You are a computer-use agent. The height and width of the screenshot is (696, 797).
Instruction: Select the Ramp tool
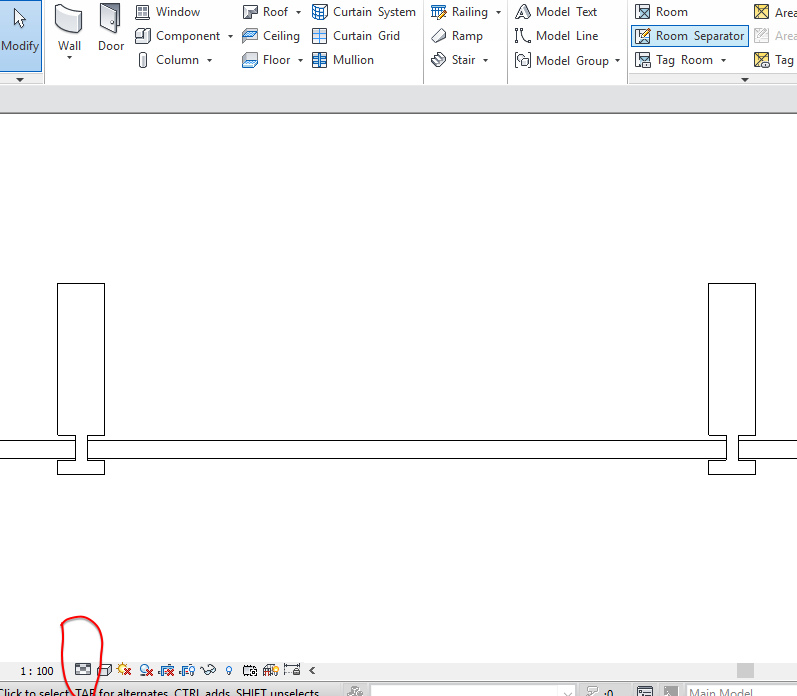point(457,36)
